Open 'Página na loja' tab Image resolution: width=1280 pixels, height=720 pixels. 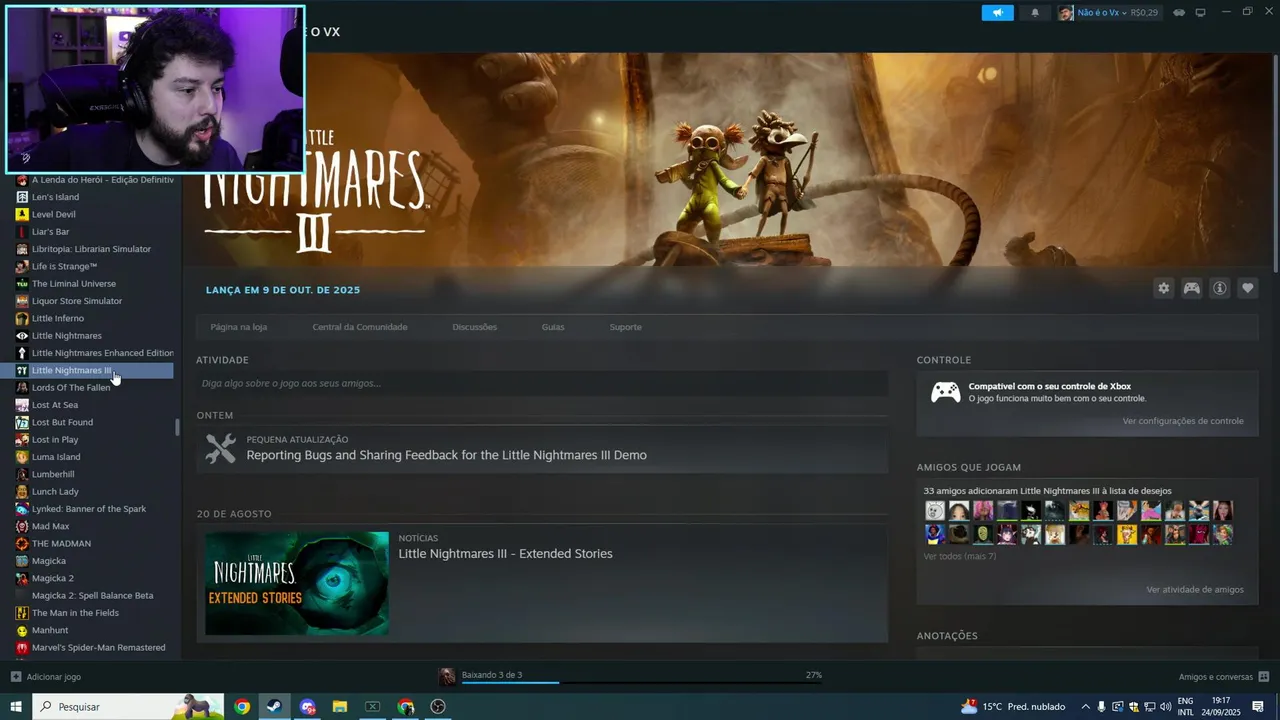238,327
